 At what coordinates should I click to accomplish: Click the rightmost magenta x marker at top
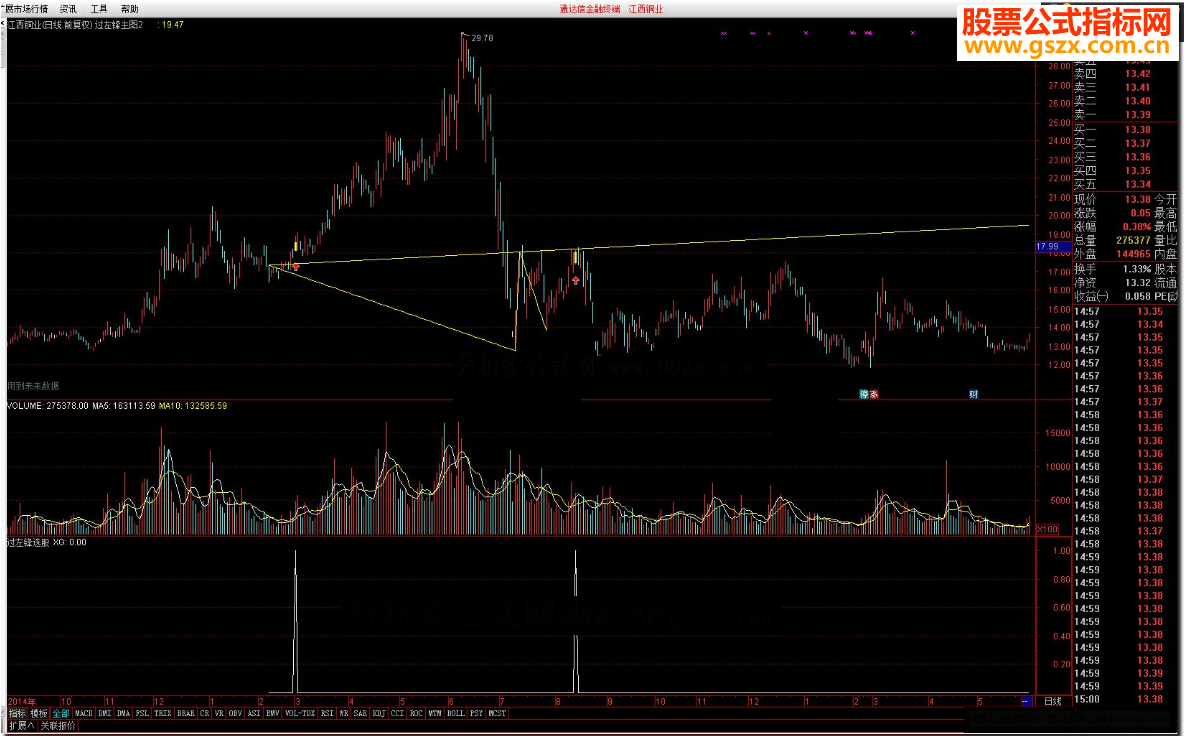pos(913,33)
